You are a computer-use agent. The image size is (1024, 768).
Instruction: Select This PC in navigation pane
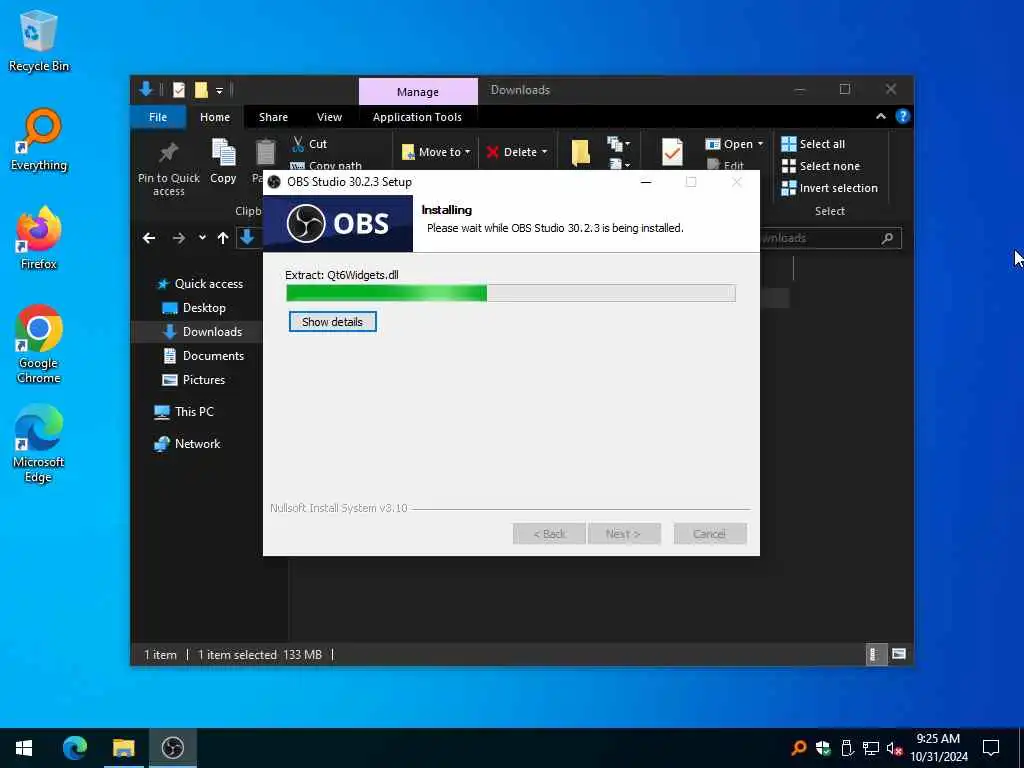click(x=184, y=411)
